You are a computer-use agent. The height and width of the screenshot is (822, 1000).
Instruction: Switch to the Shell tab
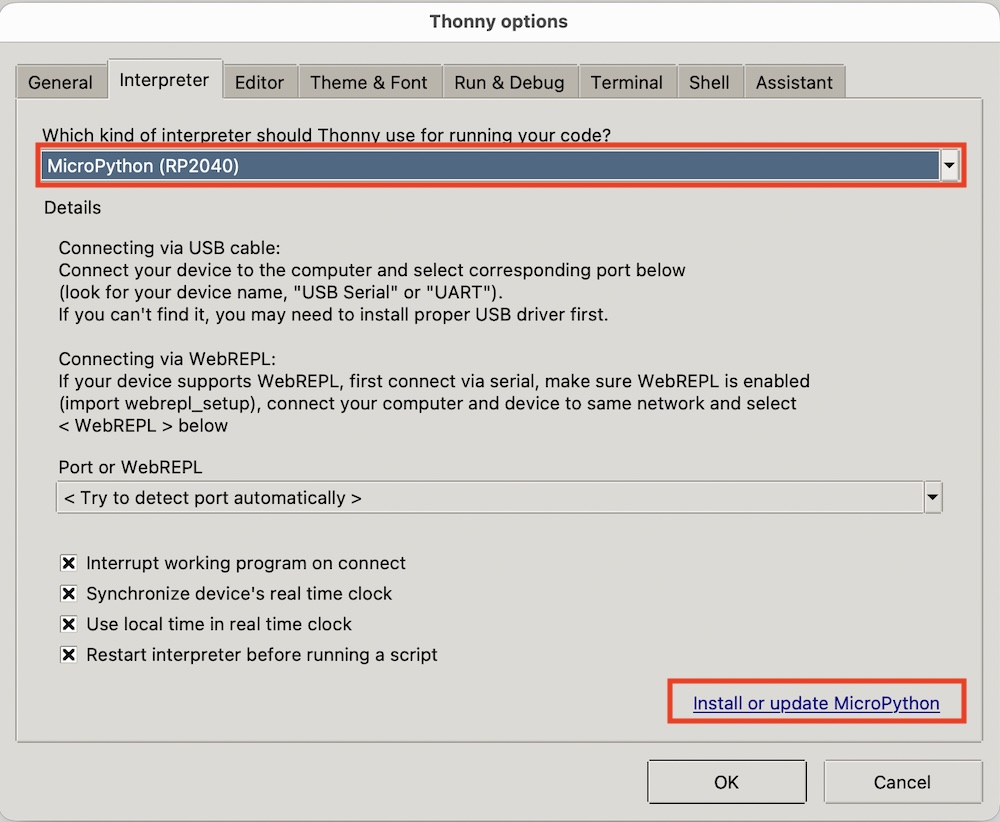coord(709,82)
